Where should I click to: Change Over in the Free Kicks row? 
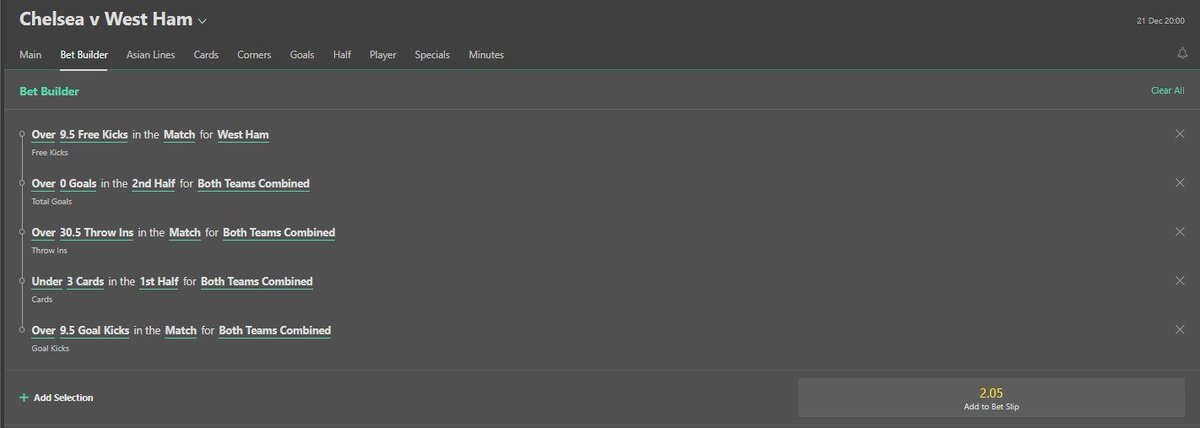(x=43, y=134)
